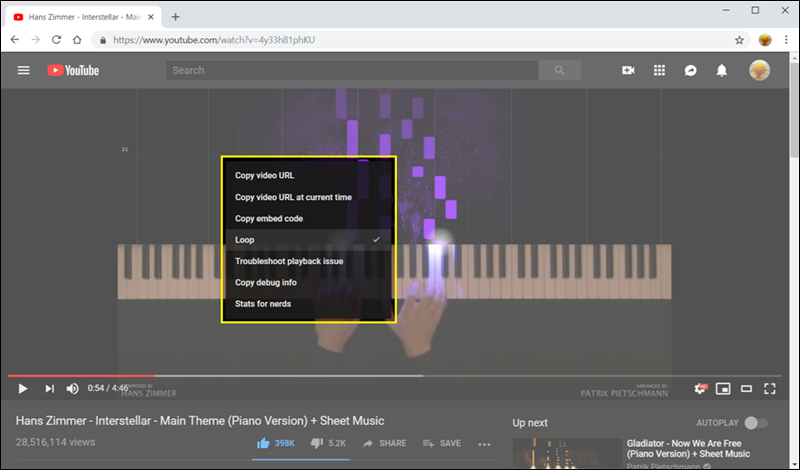The height and width of the screenshot is (470, 800).
Task: Choose Copy video URL
Action: [x=308, y=176]
